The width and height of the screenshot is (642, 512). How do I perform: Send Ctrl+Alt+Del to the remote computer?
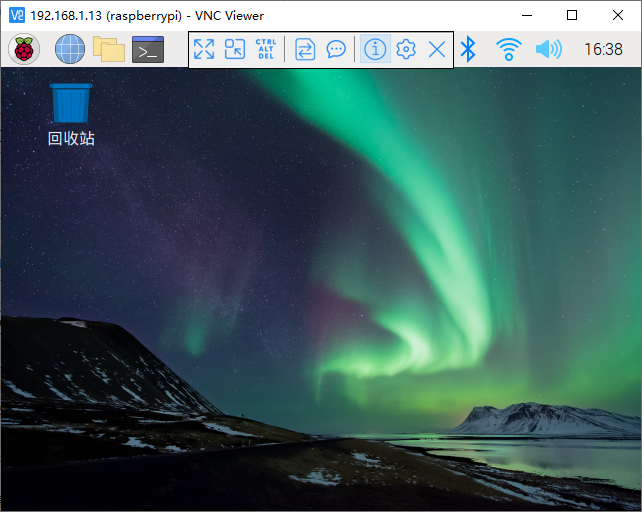(x=265, y=49)
